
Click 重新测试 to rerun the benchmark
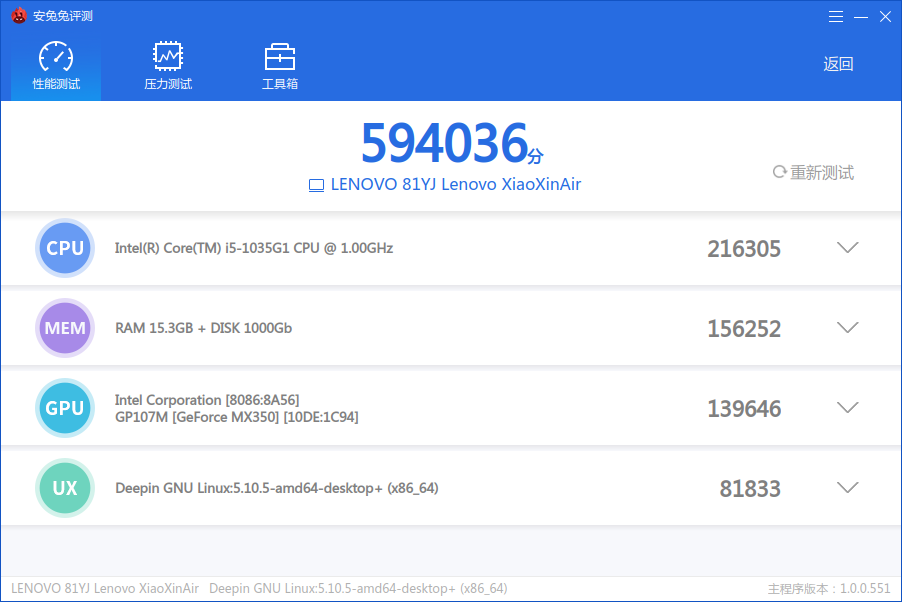(813, 172)
